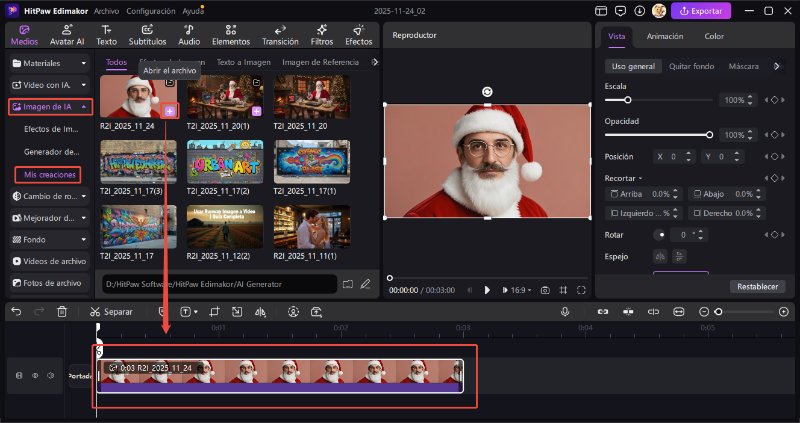This screenshot has height=423, width=800.
Task: Fit timeline to window icon
Action: [x=679, y=311]
